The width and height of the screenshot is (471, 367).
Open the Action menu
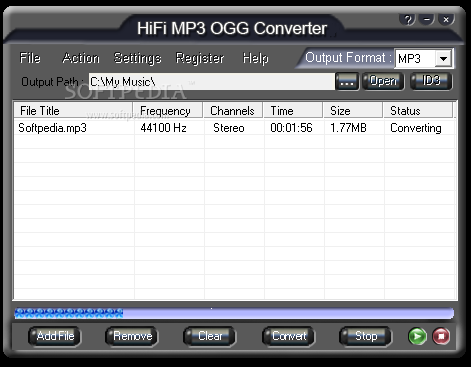pyautogui.click(x=81, y=58)
